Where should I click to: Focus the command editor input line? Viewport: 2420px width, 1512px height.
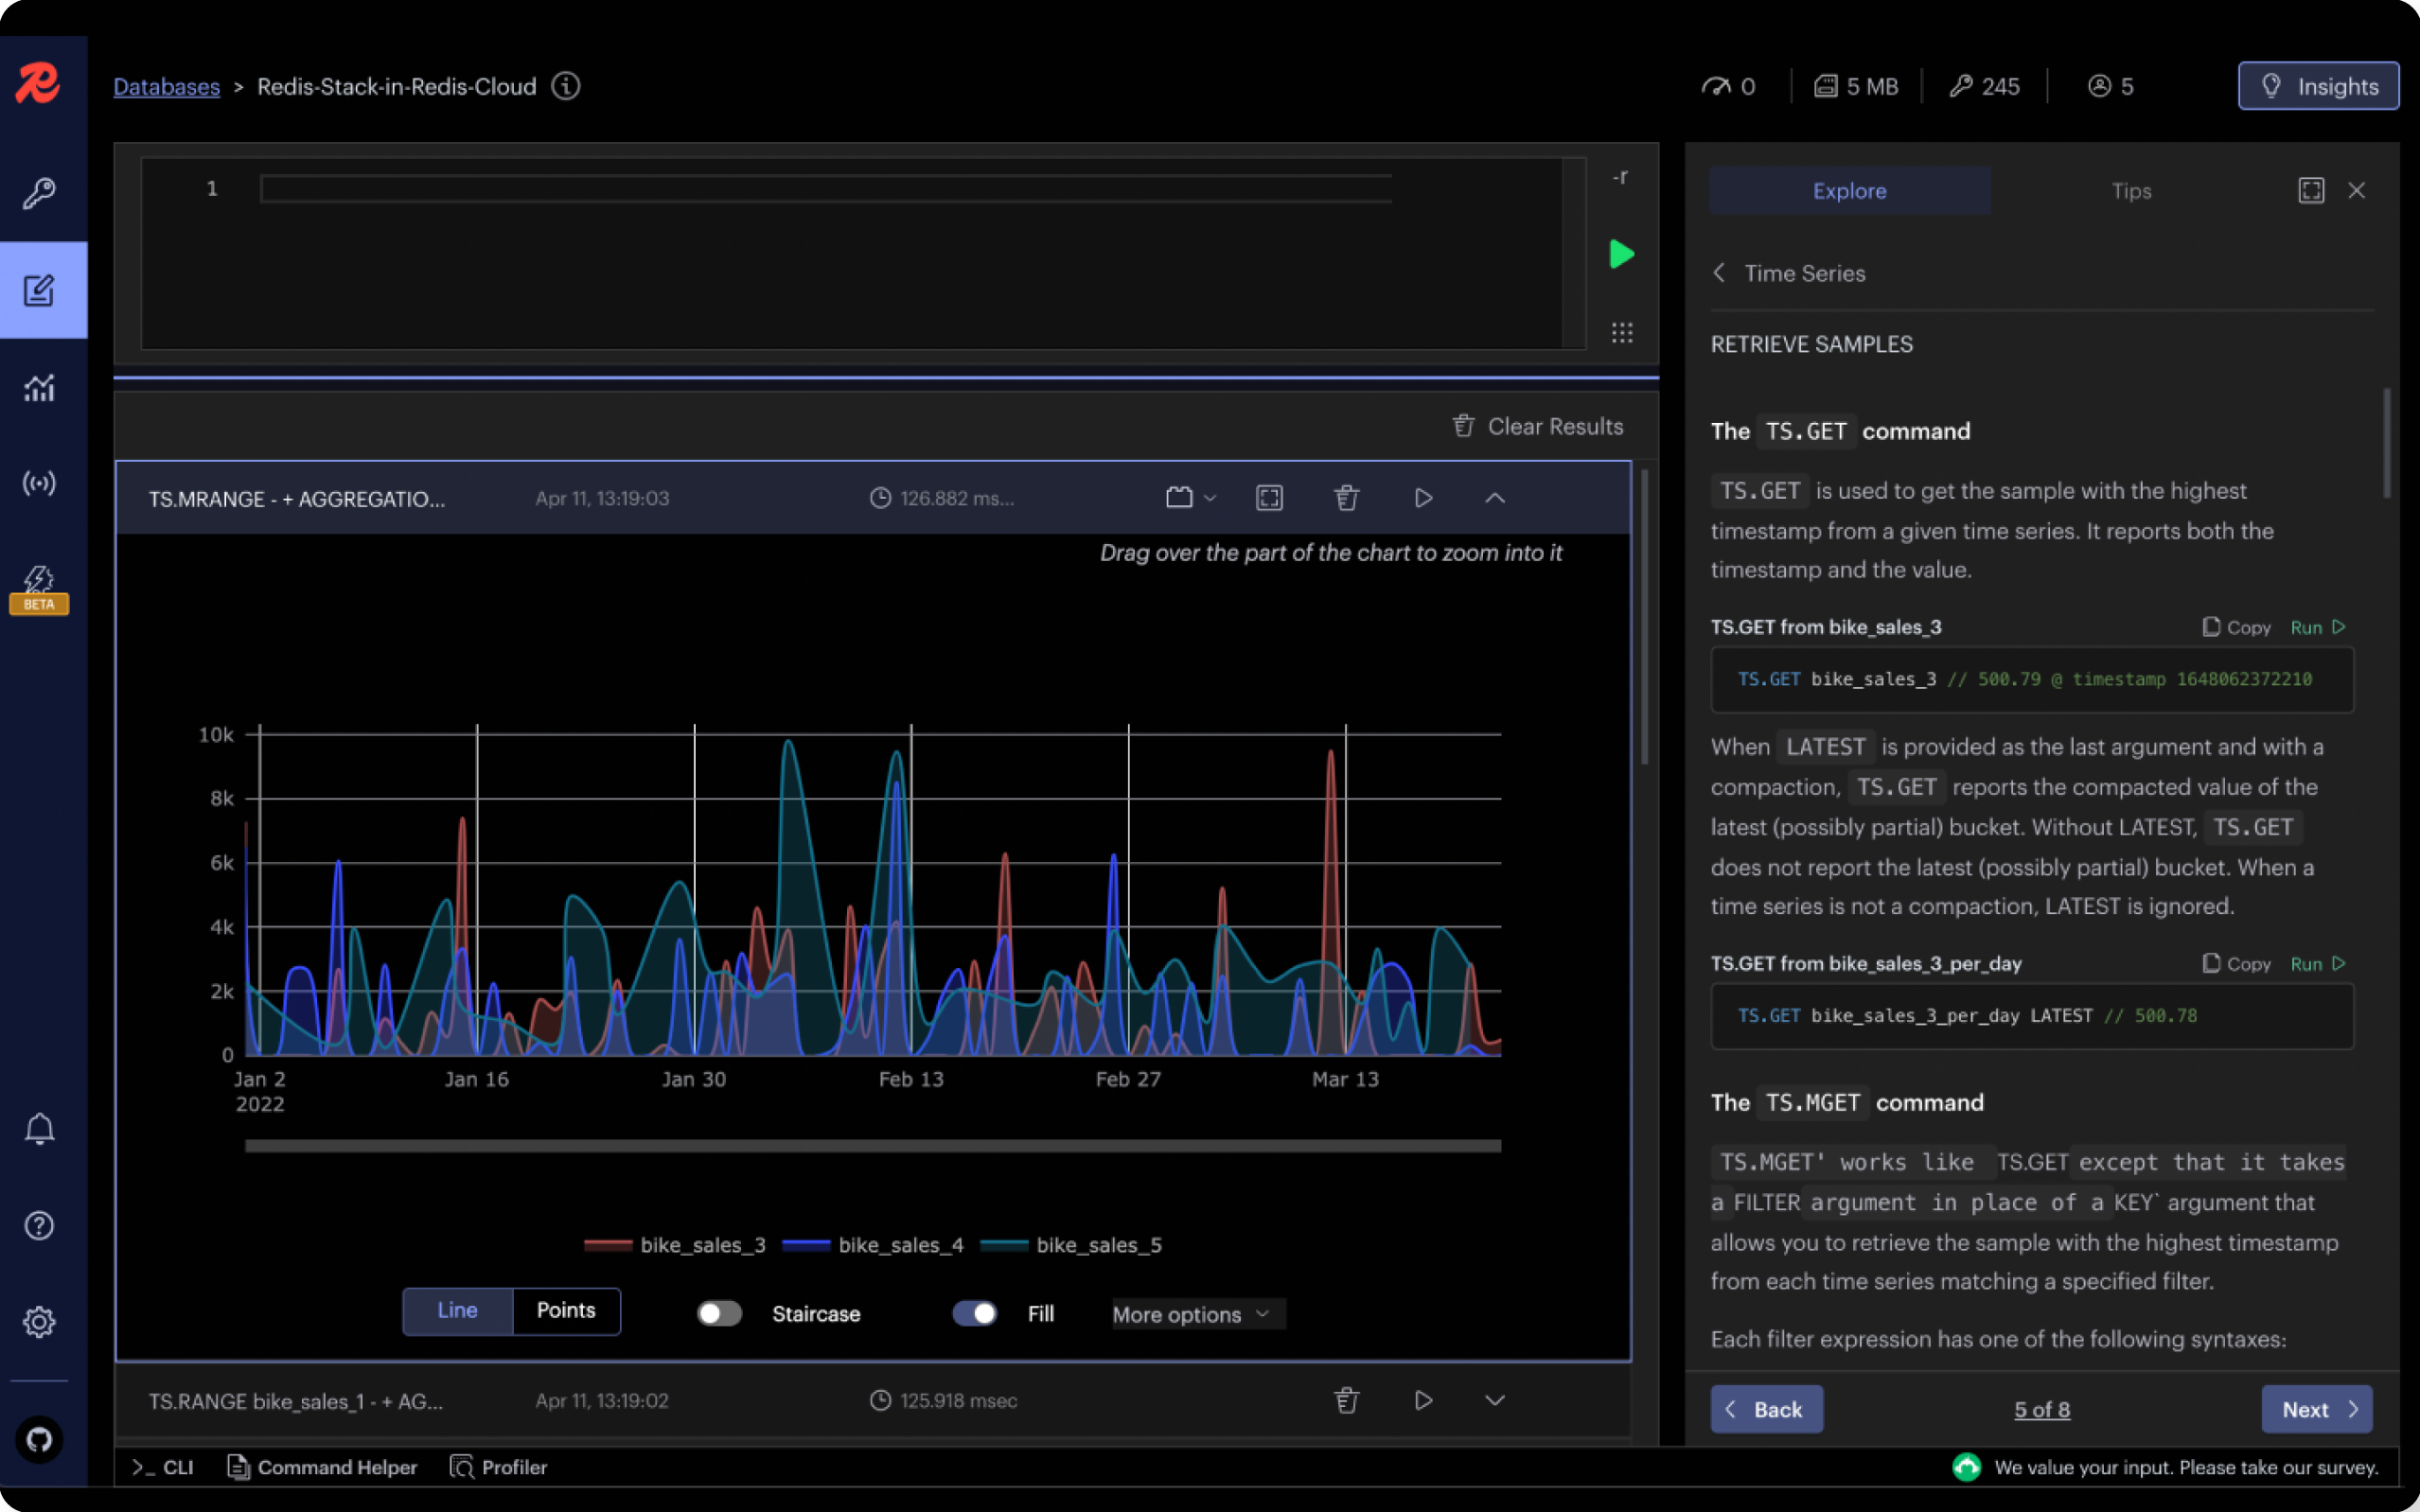pos(826,188)
